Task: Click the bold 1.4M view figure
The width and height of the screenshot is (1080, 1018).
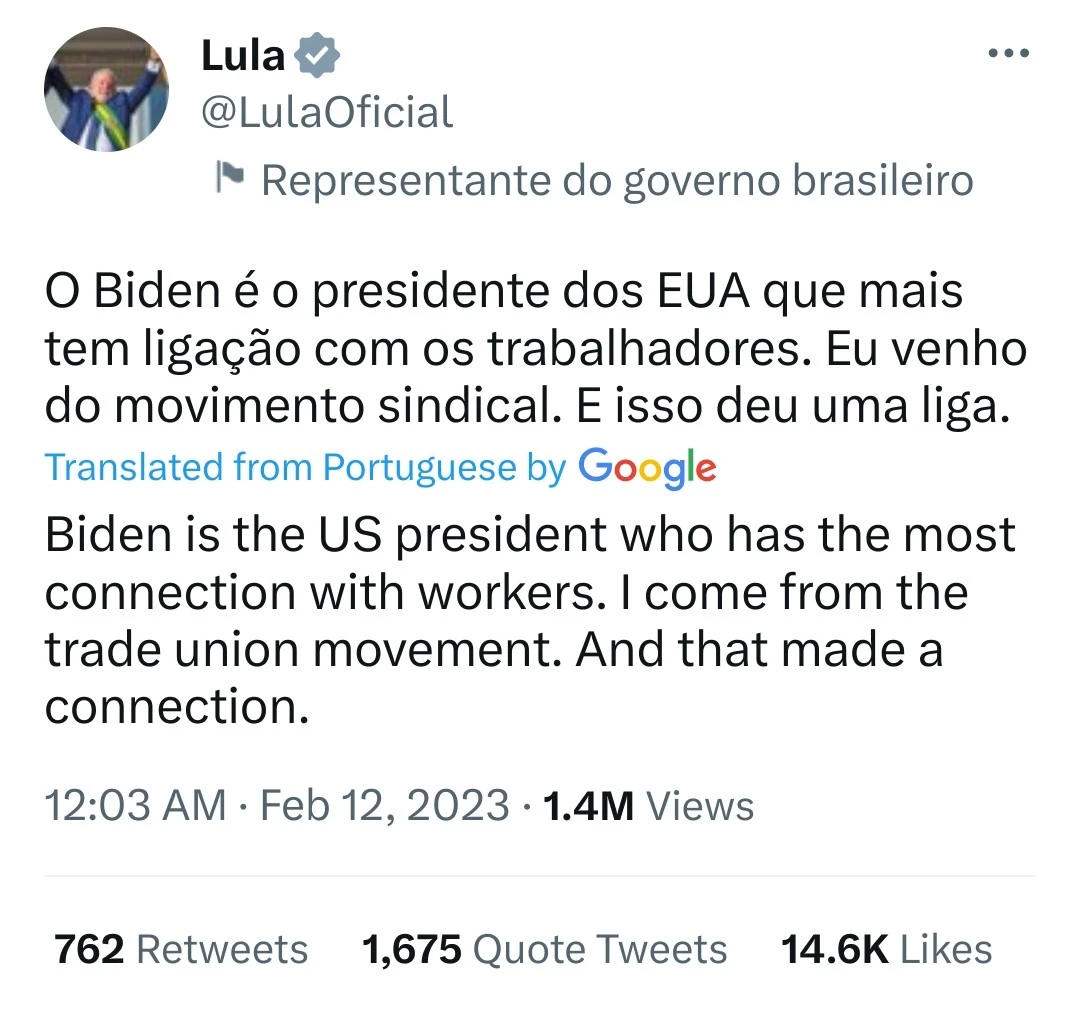Action: [x=588, y=806]
